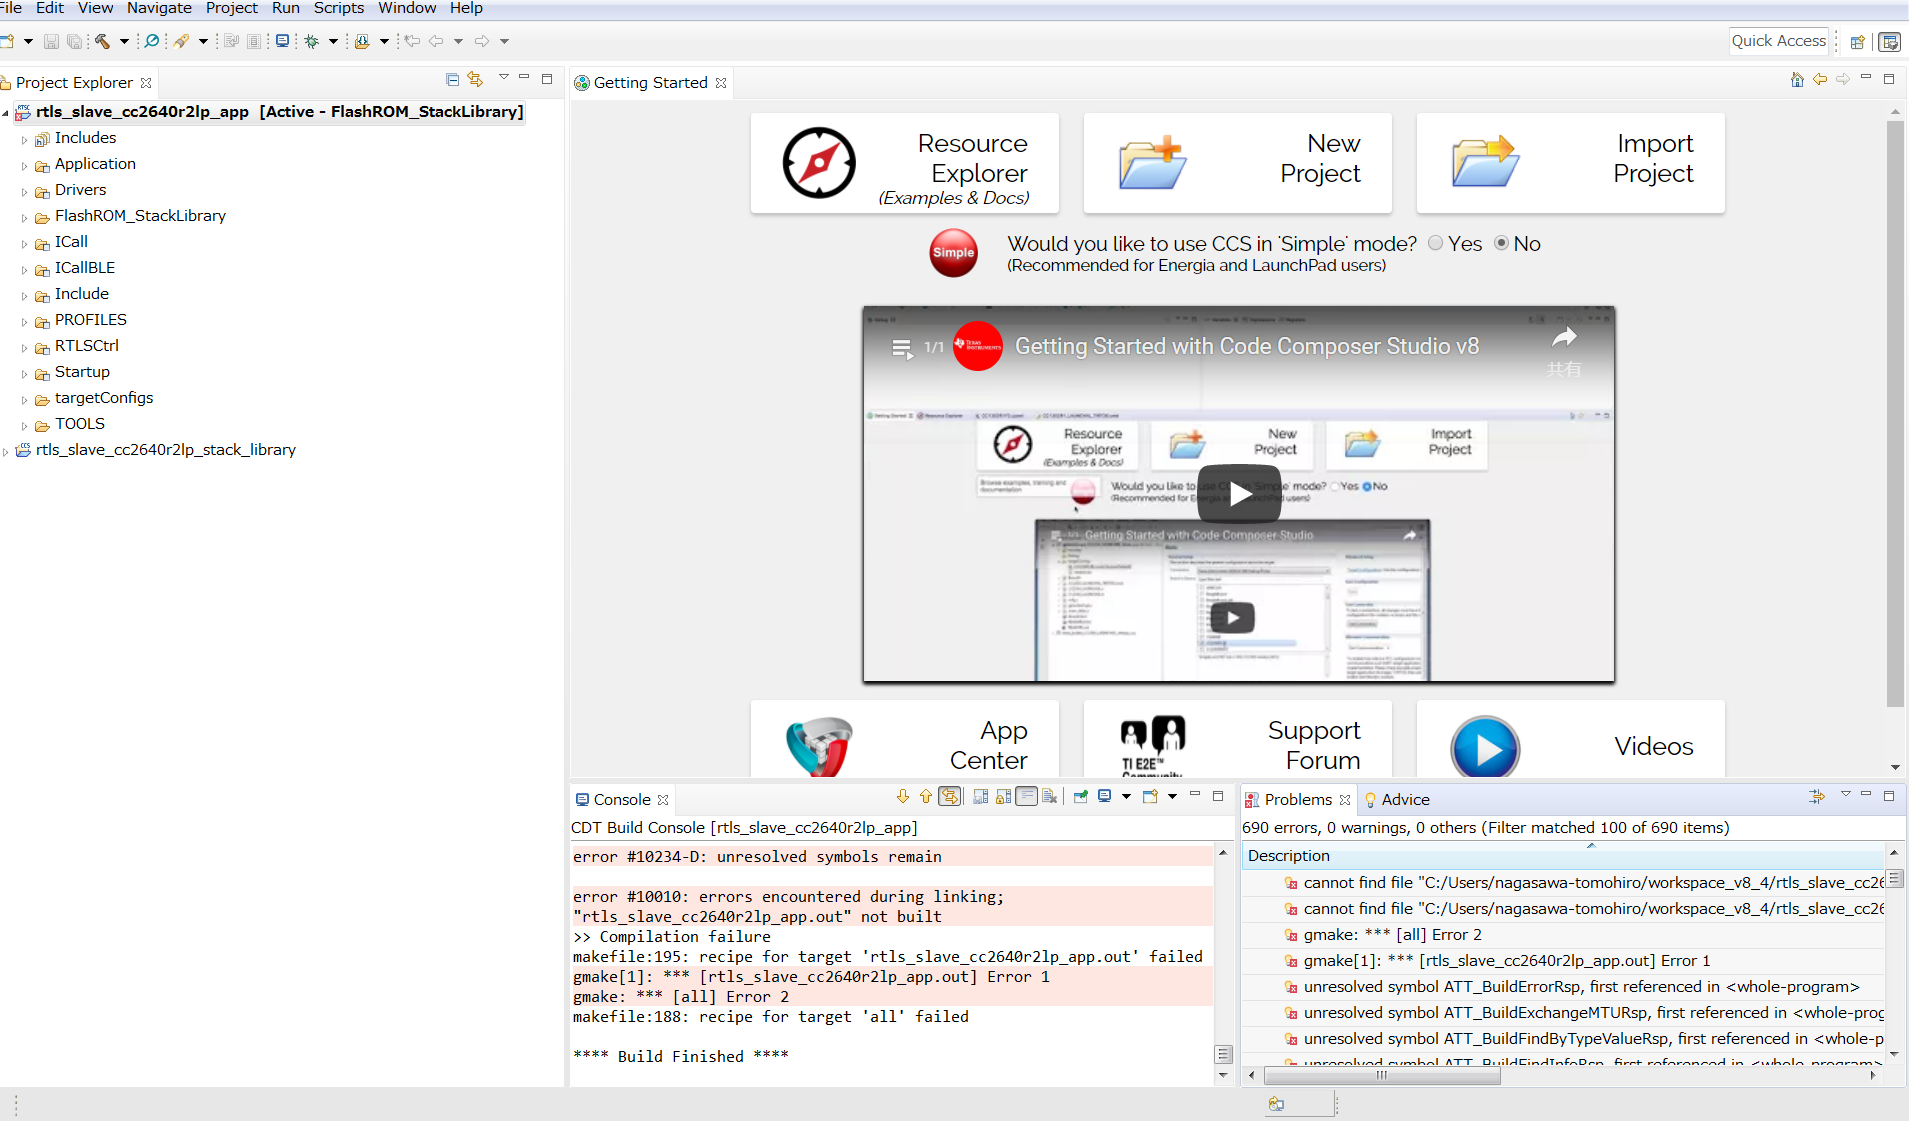Click the Quick Access search field
Screen dimensions: 1909x1121
[1779, 41]
